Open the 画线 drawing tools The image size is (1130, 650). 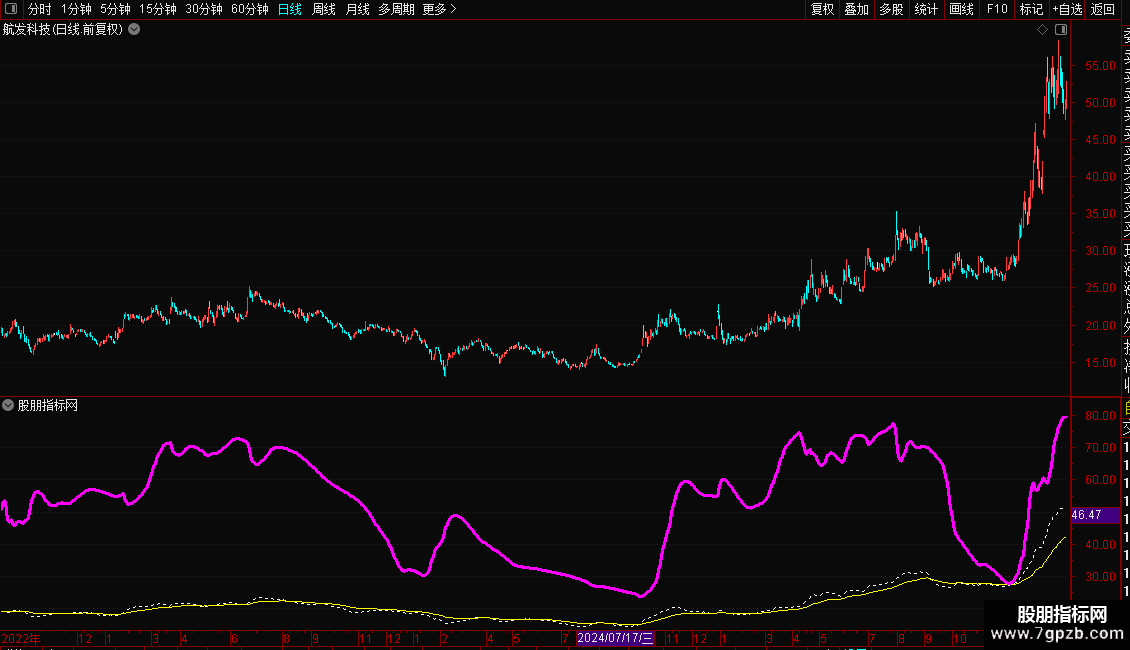[961, 9]
